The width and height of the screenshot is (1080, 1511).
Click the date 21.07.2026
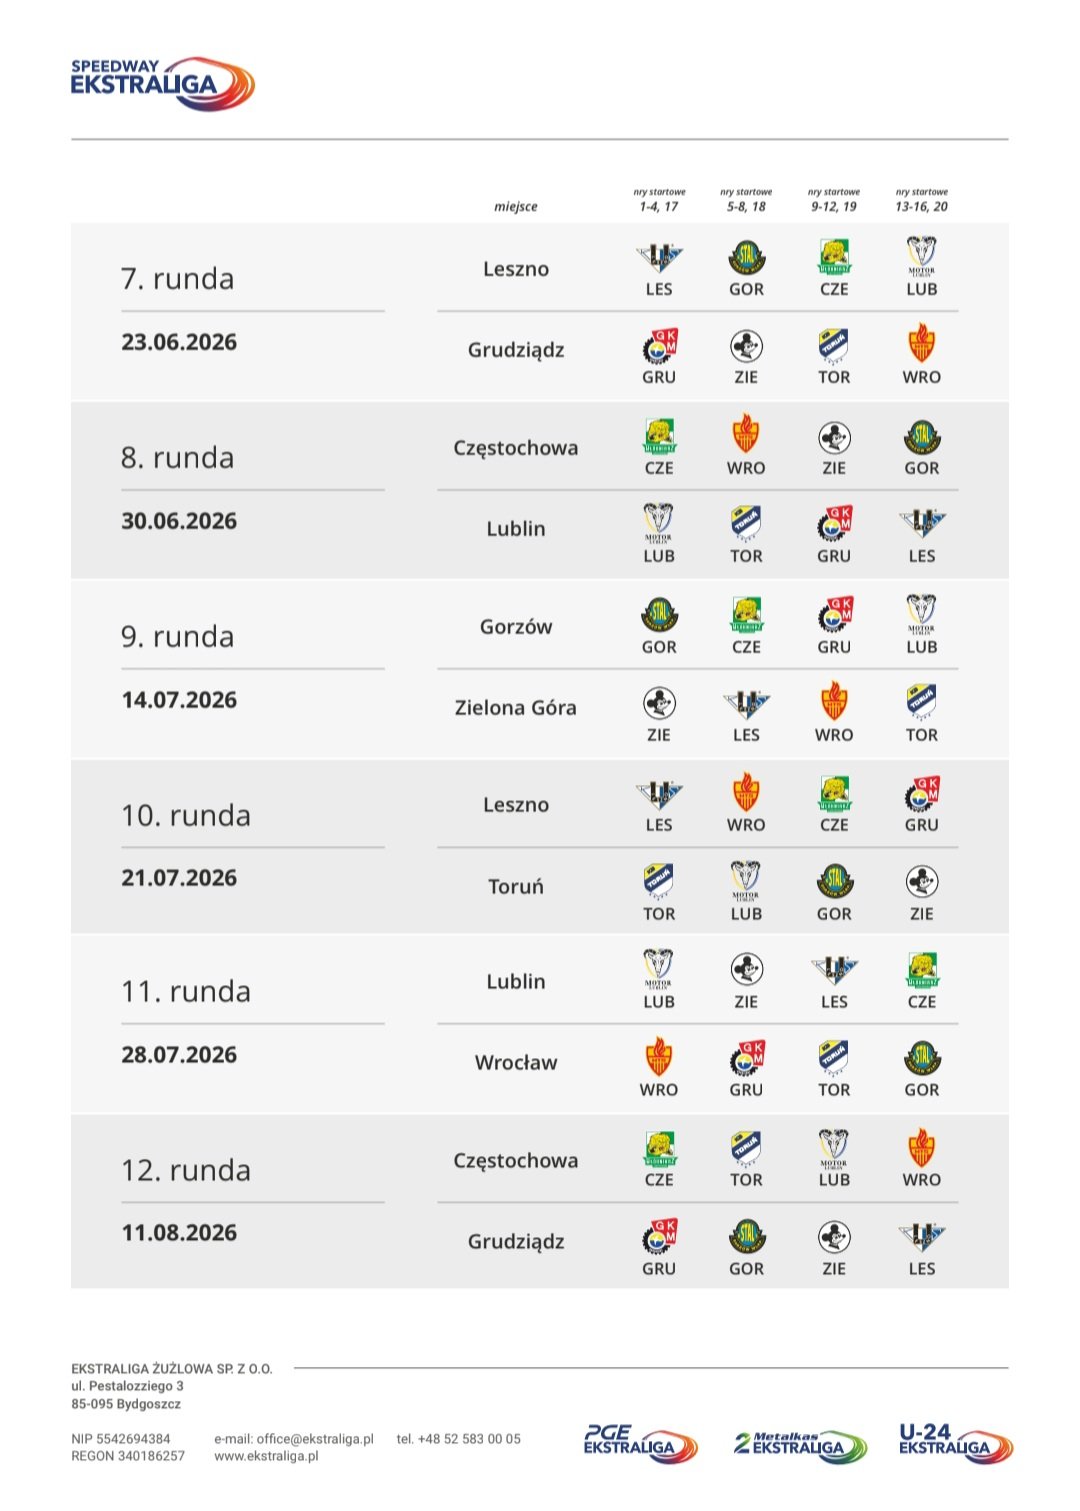(179, 878)
